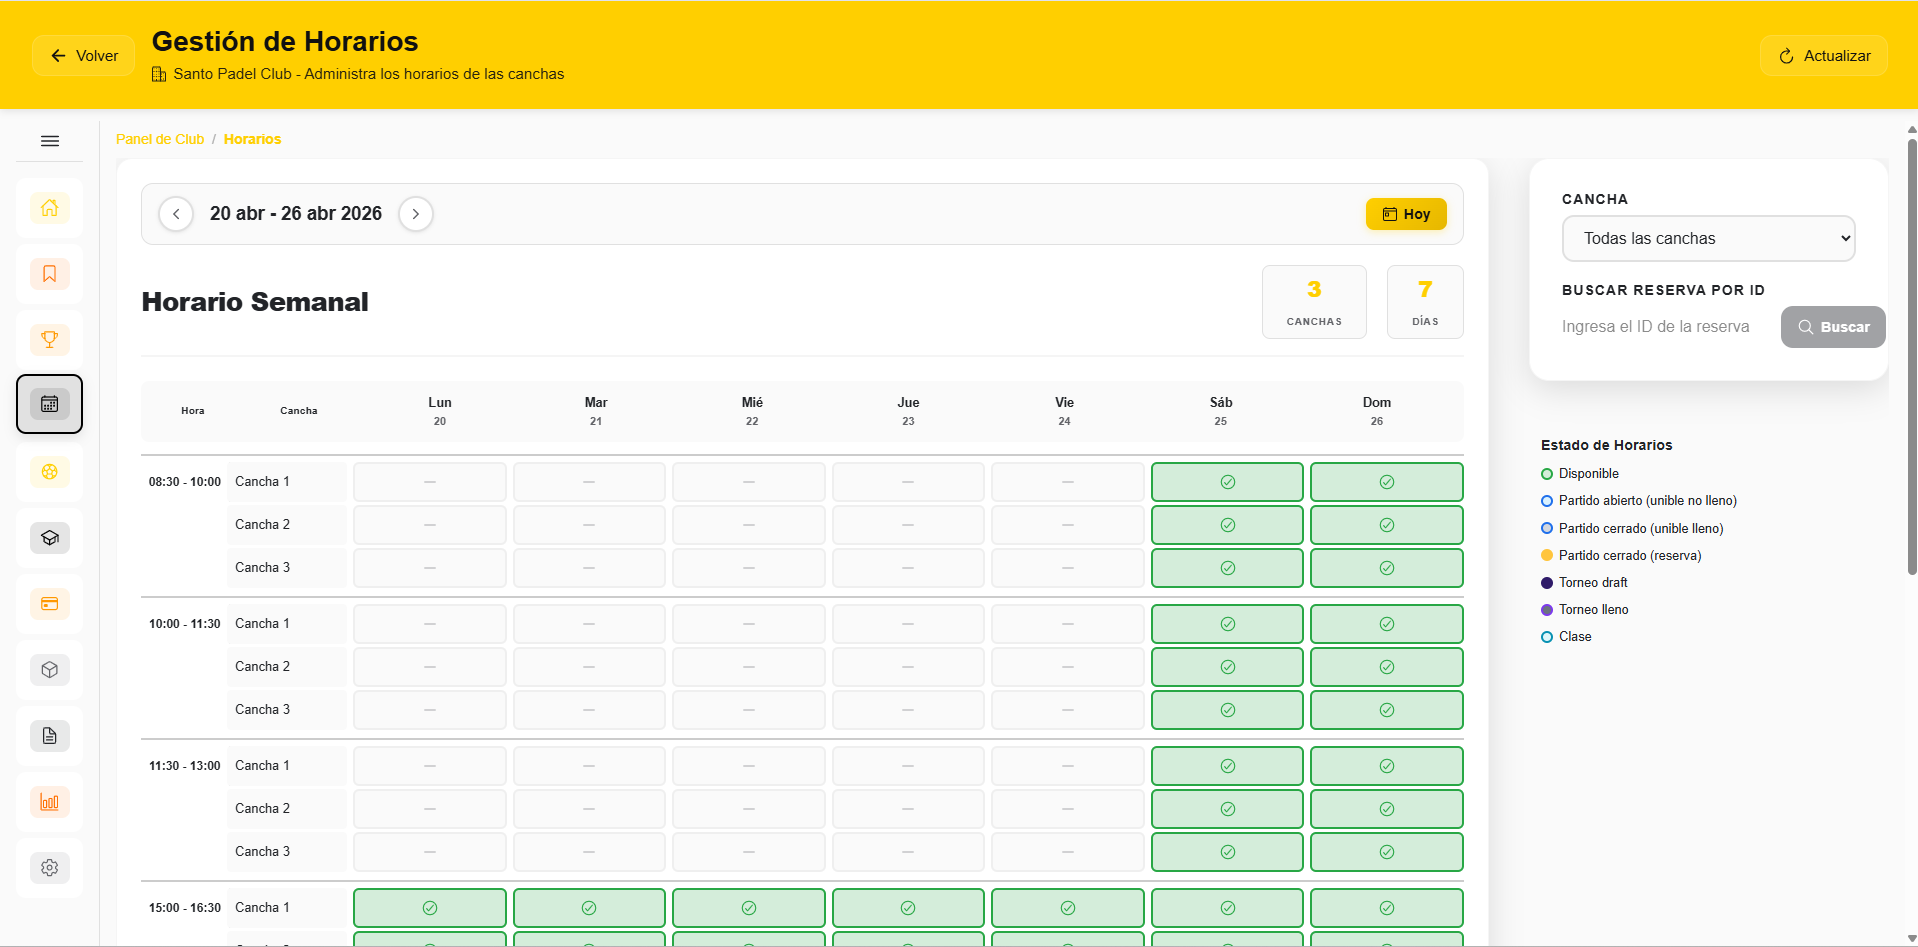Click the 'Horarios' breadcrumb item
Viewport: 1918px width, 947px height.
(x=252, y=139)
